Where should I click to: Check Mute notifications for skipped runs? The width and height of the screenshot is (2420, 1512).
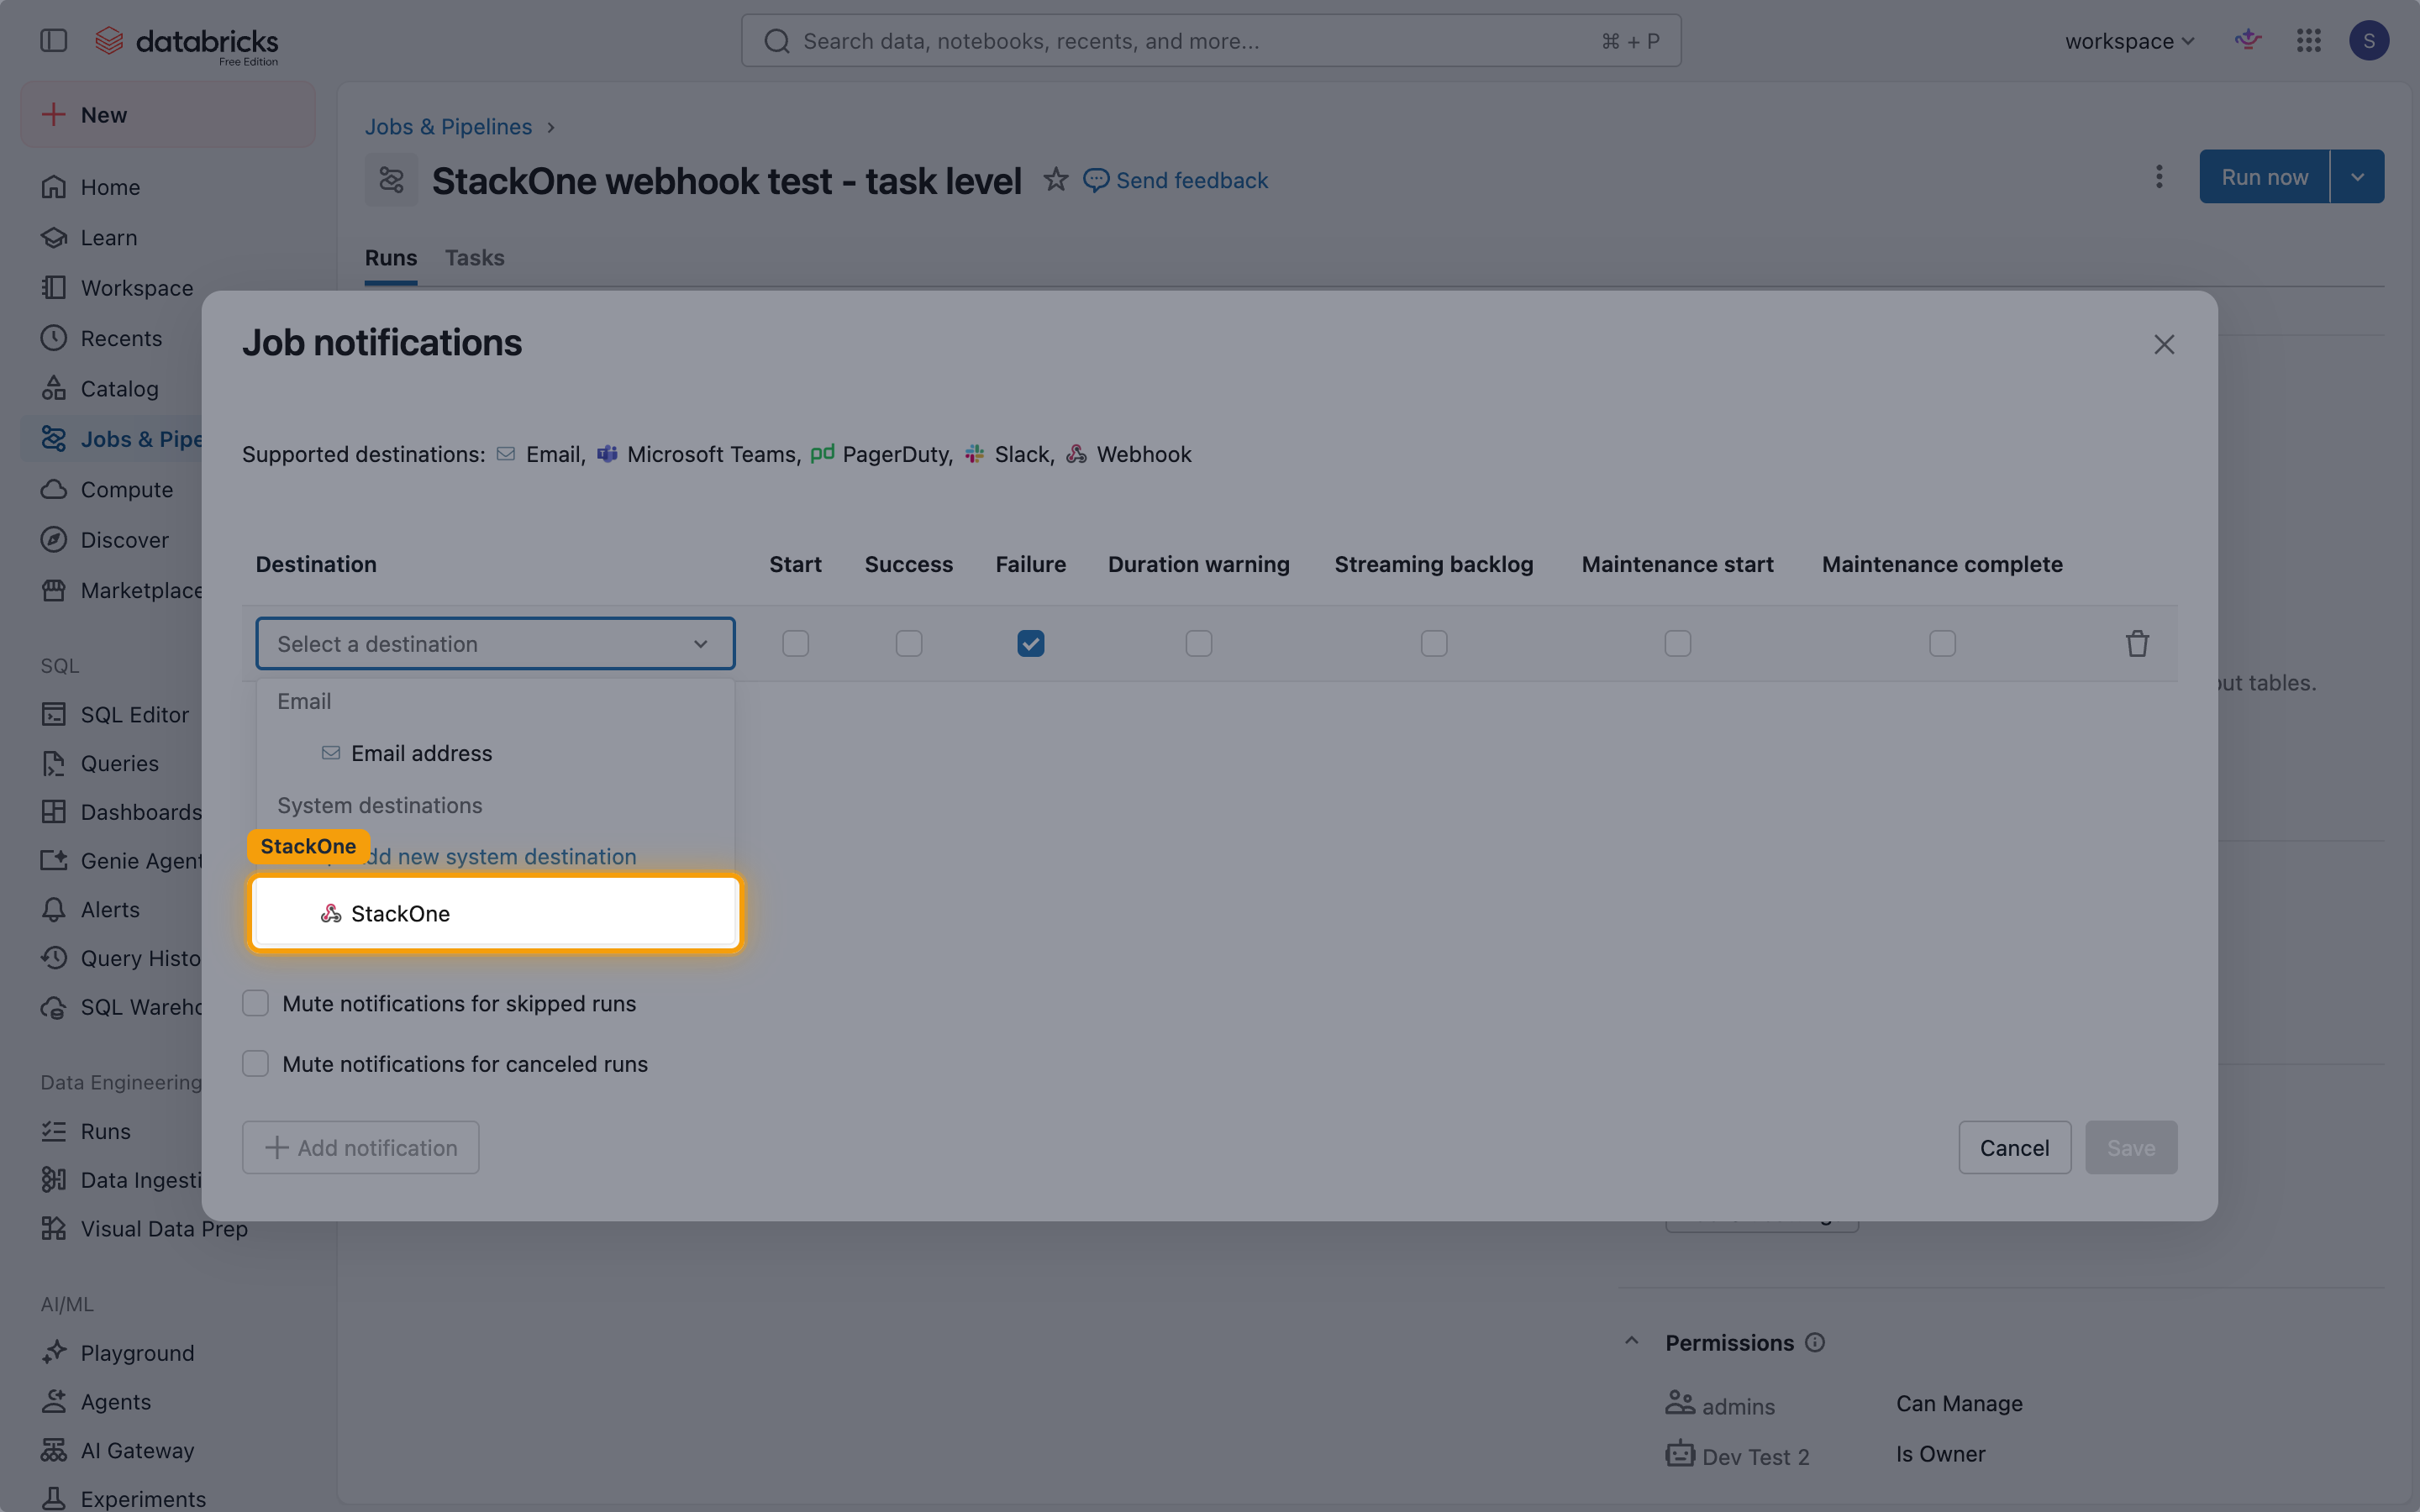click(255, 1003)
